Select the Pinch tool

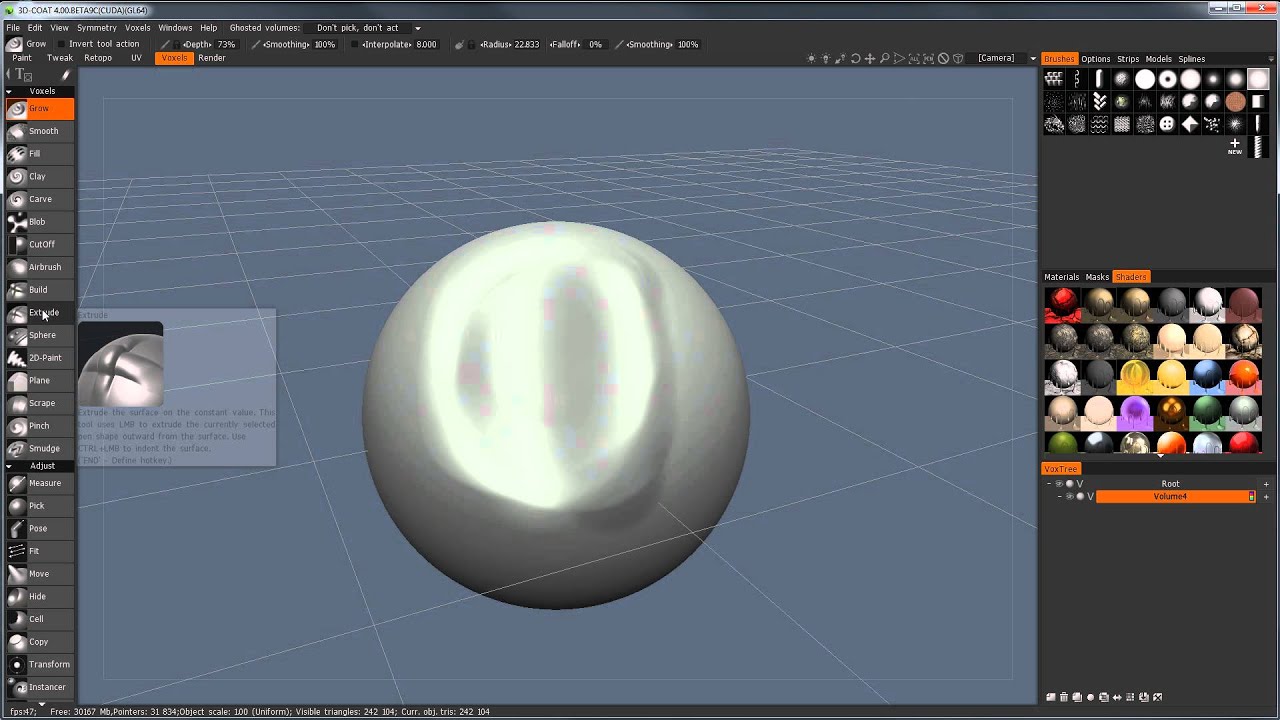(38, 426)
